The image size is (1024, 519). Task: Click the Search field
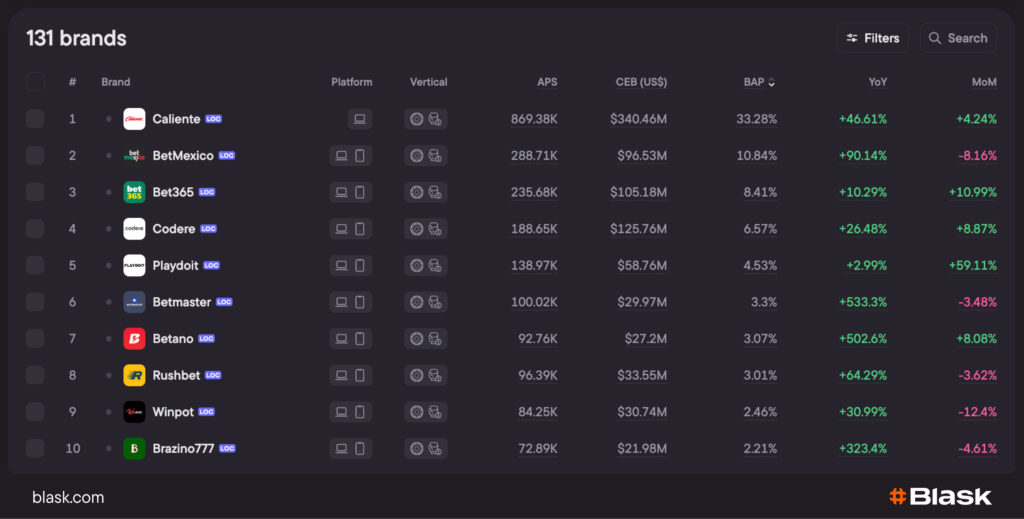pos(958,38)
